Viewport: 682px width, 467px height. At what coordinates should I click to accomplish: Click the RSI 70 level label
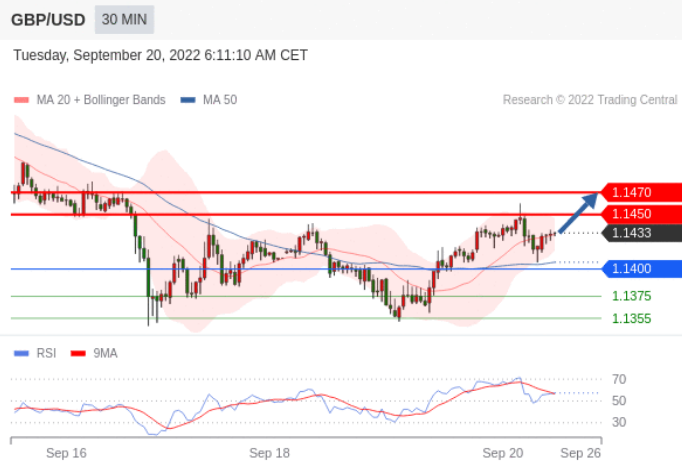click(x=619, y=380)
